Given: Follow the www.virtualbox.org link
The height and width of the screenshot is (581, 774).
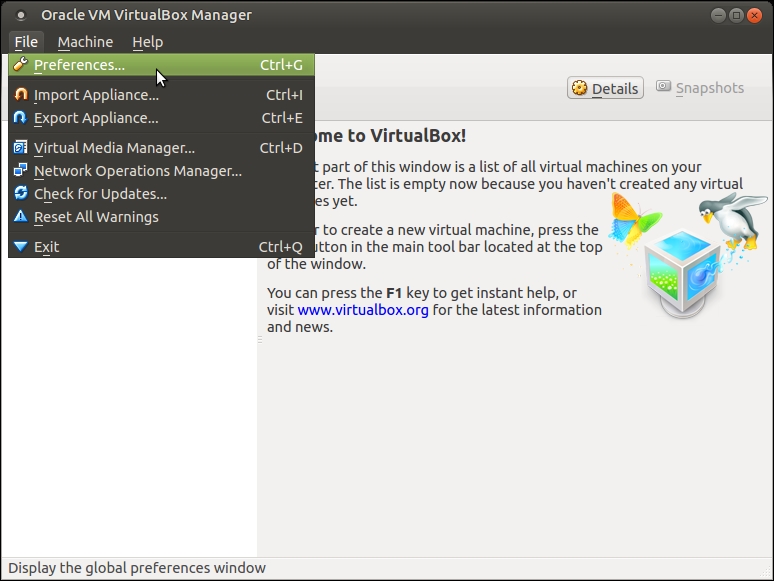Looking at the screenshot, I should [x=363, y=310].
